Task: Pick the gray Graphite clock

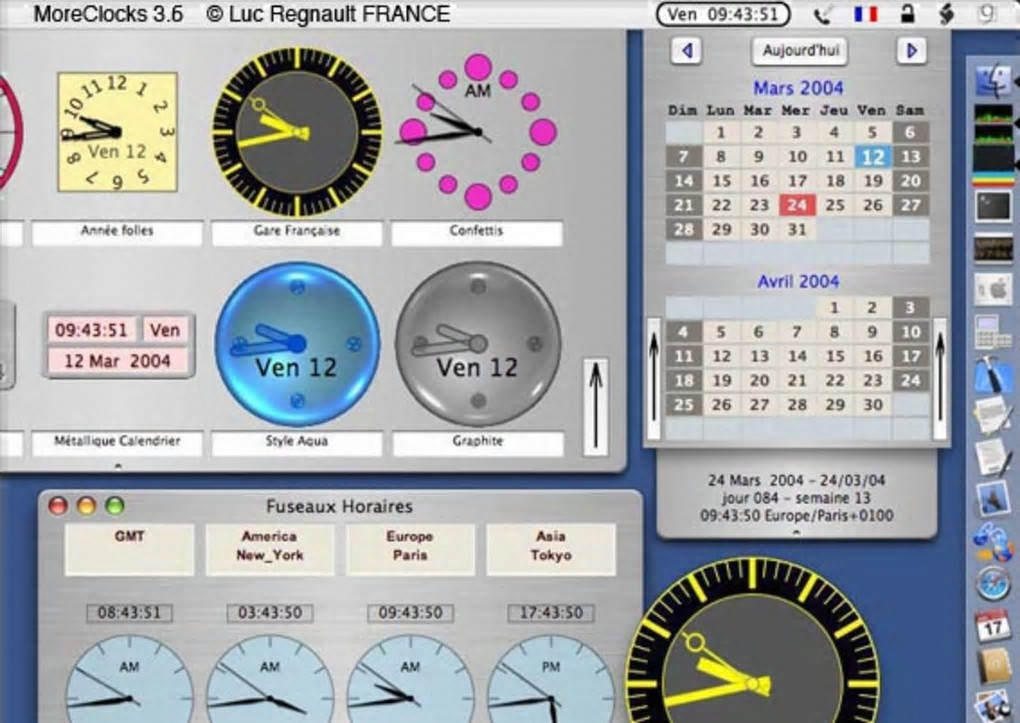Action: 478,344
